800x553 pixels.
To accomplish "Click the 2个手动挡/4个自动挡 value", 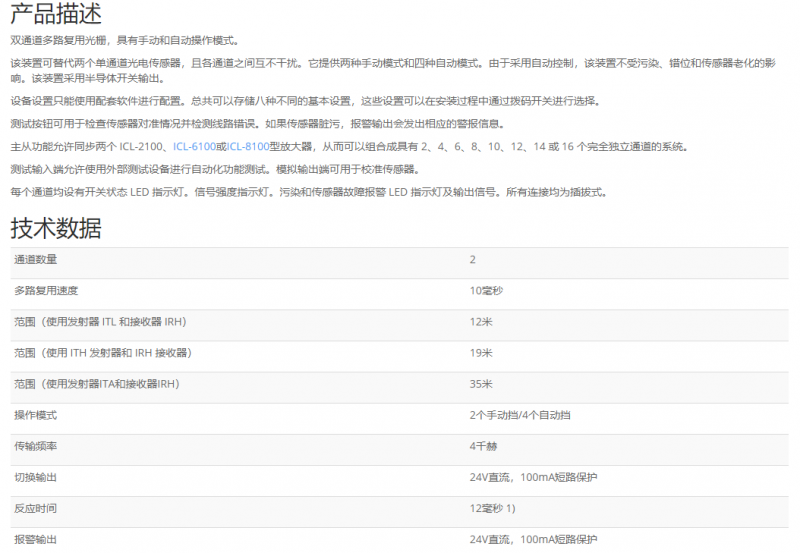I will coord(520,415).
